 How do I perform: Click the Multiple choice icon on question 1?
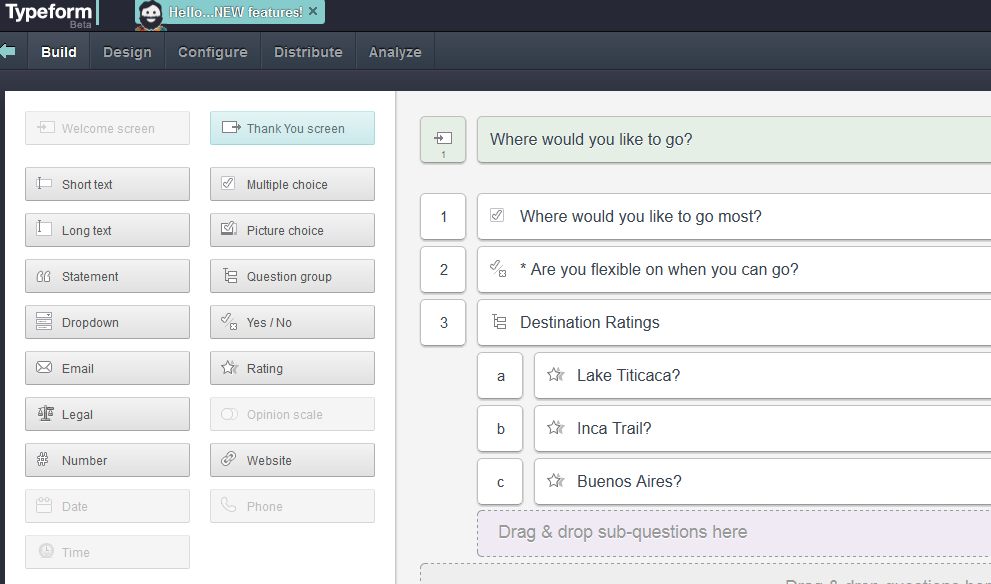tap(497, 216)
